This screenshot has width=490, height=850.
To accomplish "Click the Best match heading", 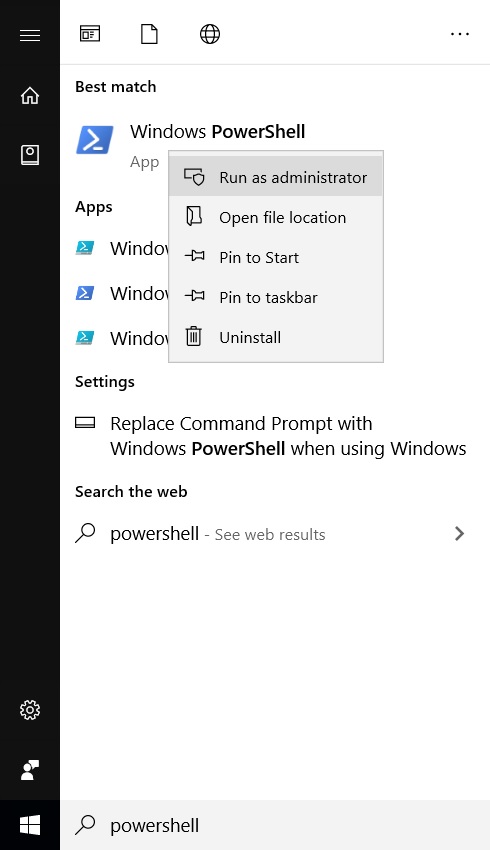I will [x=115, y=87].
